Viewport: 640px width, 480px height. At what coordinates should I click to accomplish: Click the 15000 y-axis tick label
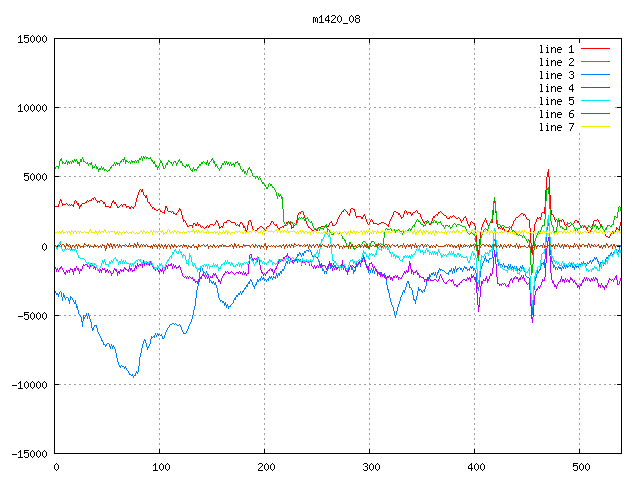31,39
